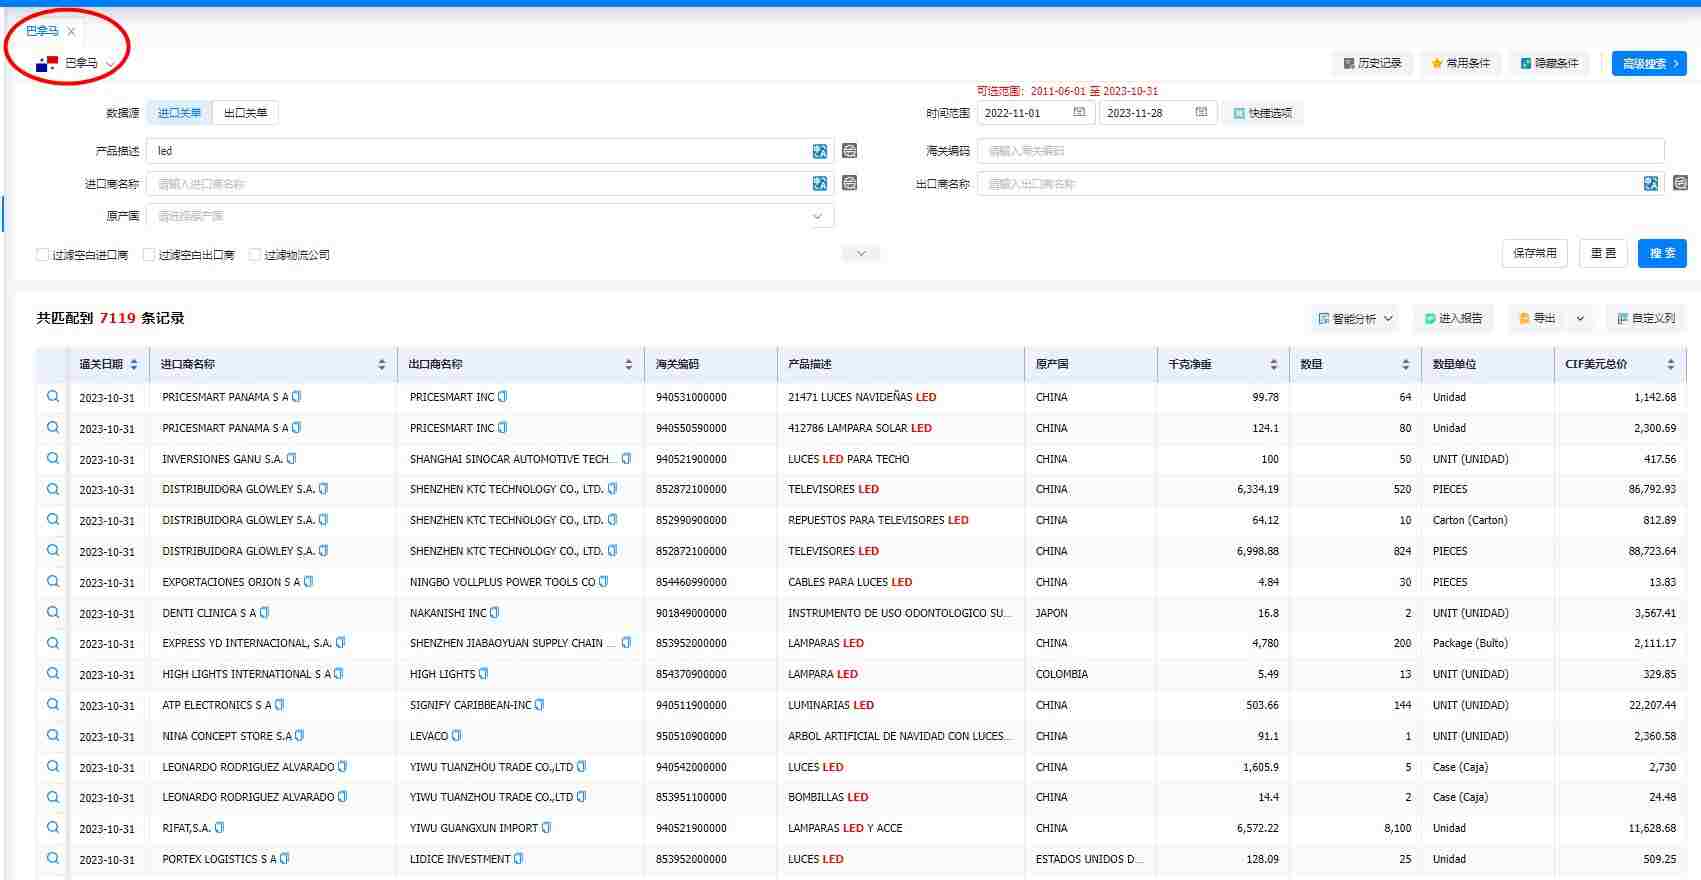Viewport: 1701px width, 880px height.
Task: Click list icon beside importer name field
Action: [x=850, y=183]
